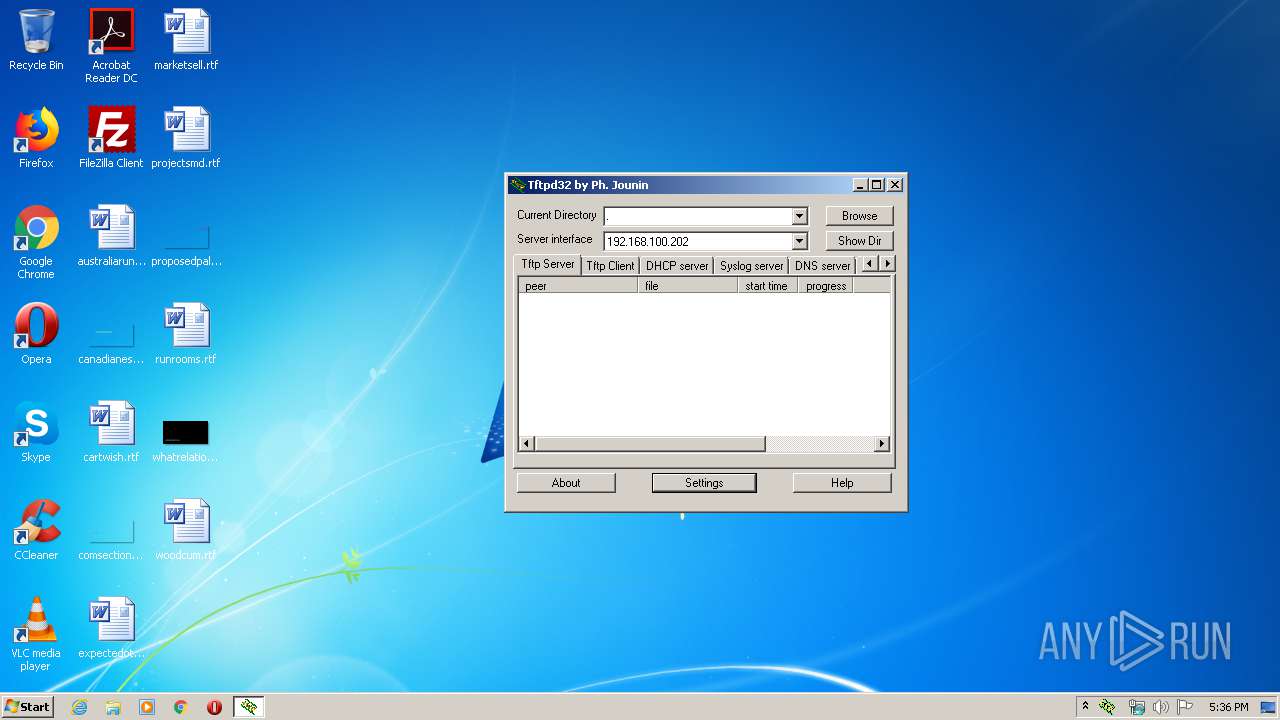This screenshot has width=1280, height=720.
Task: Sort list by peer column header
Action: tap(578, 286)
